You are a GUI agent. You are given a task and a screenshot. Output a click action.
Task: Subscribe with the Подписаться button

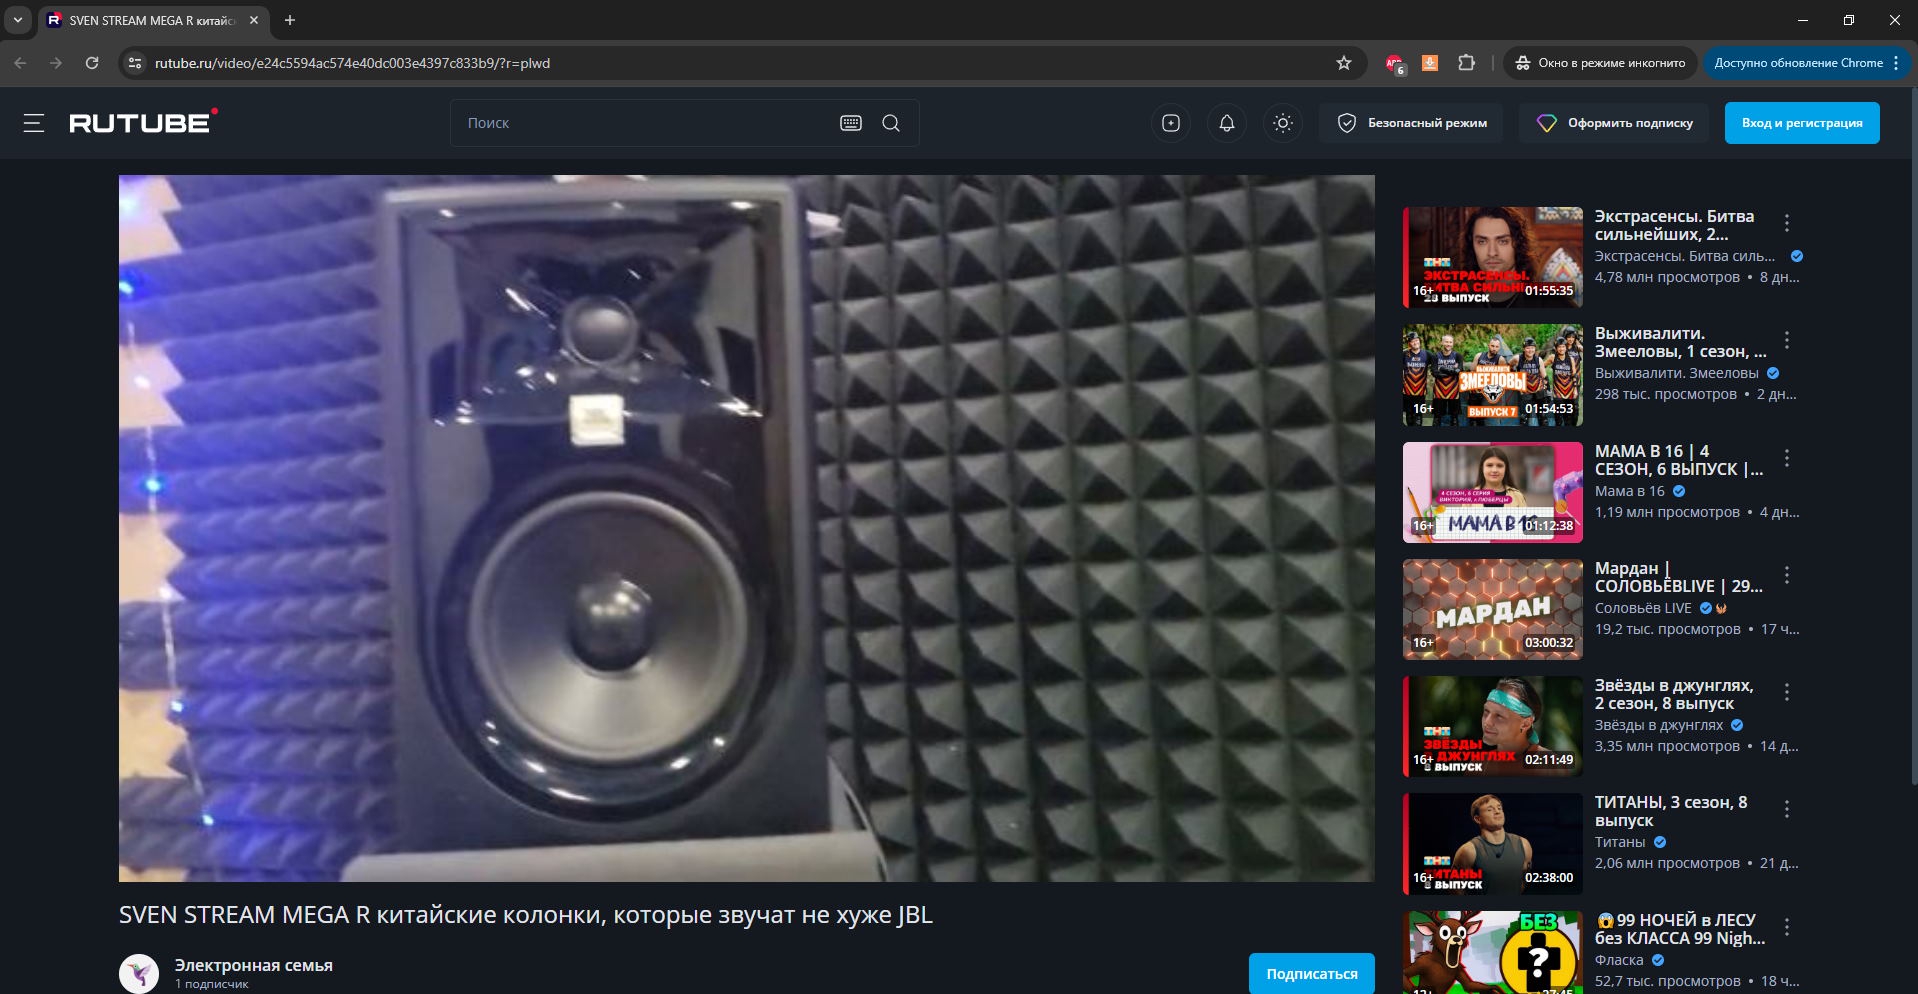[1311, 973]
